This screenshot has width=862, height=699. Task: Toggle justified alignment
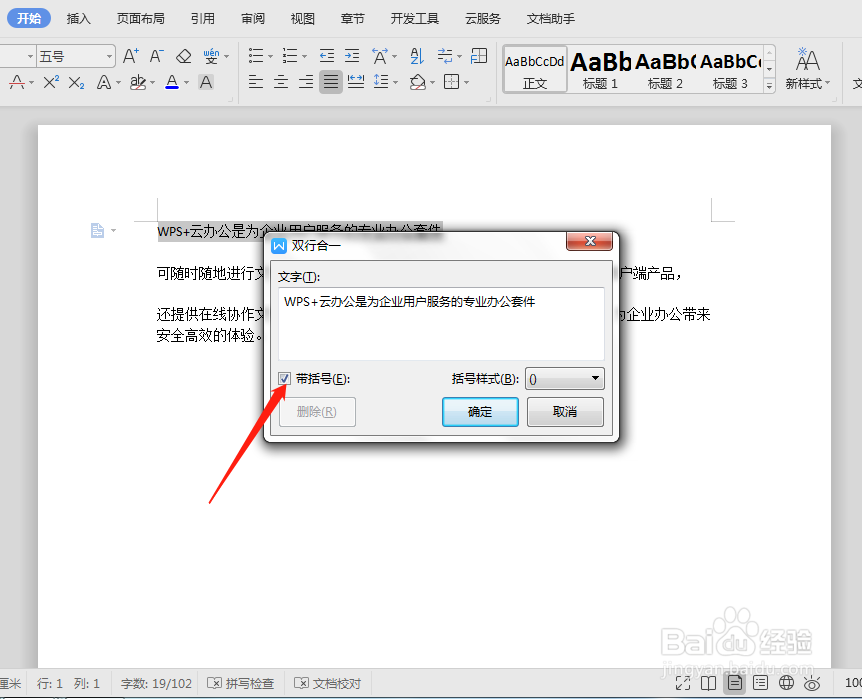click(331, 82)
